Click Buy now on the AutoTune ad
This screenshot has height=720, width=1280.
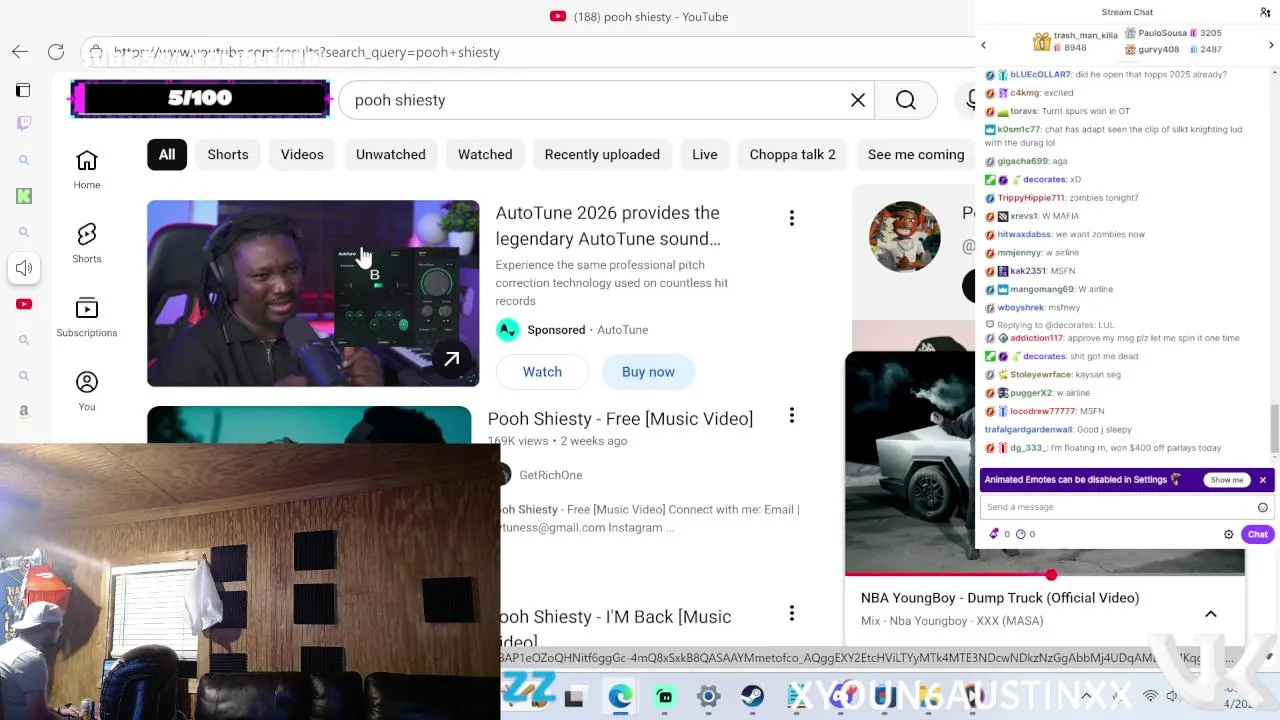[648, 372]
